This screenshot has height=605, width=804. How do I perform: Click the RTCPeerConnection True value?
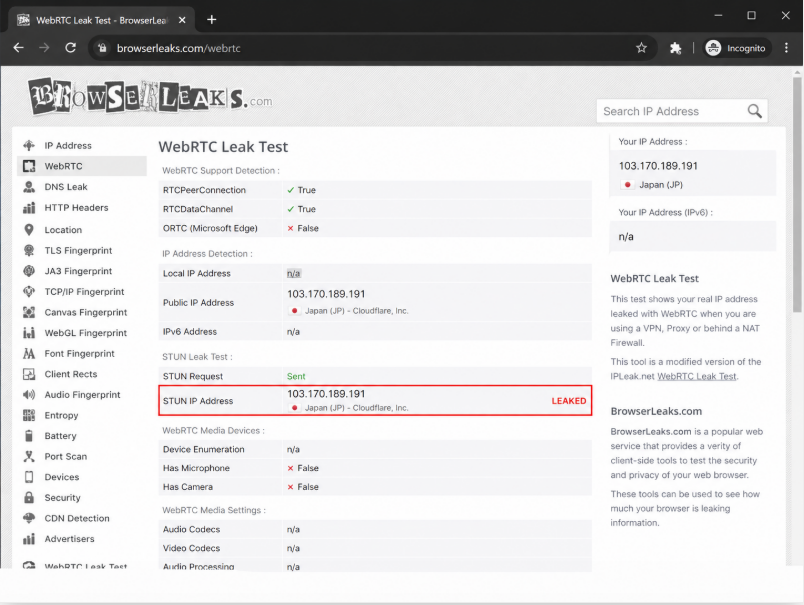click(302, 190)
